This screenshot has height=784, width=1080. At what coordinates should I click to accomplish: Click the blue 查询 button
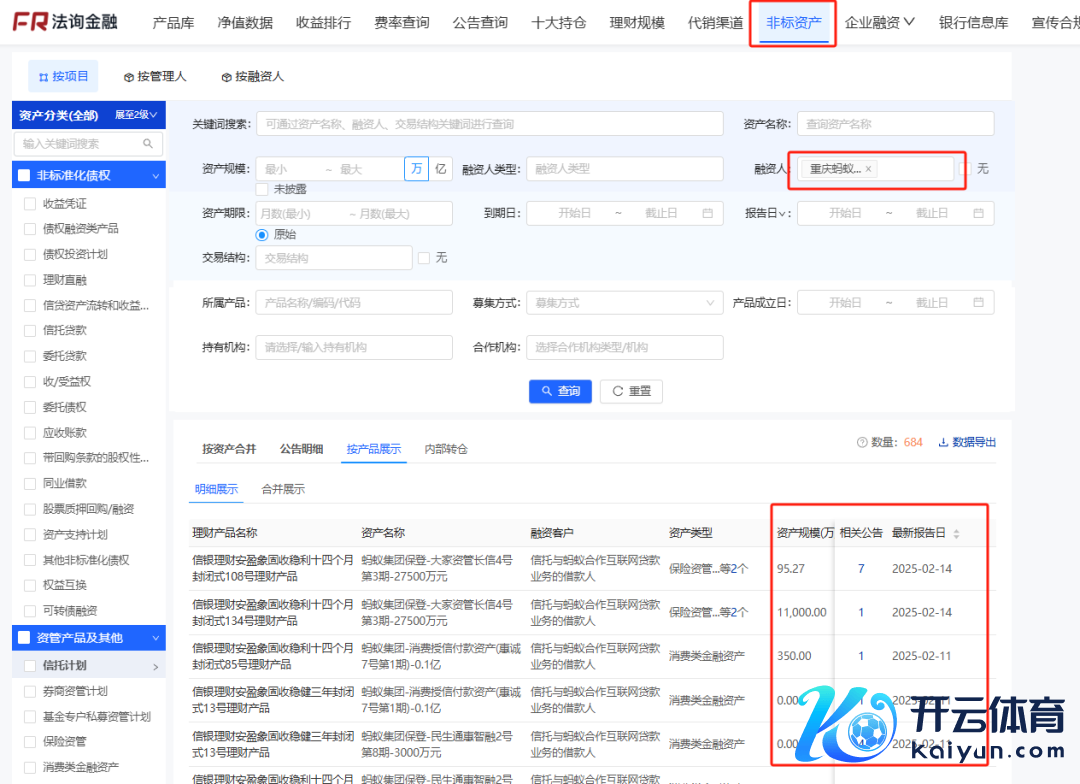(x=560, y=391)
